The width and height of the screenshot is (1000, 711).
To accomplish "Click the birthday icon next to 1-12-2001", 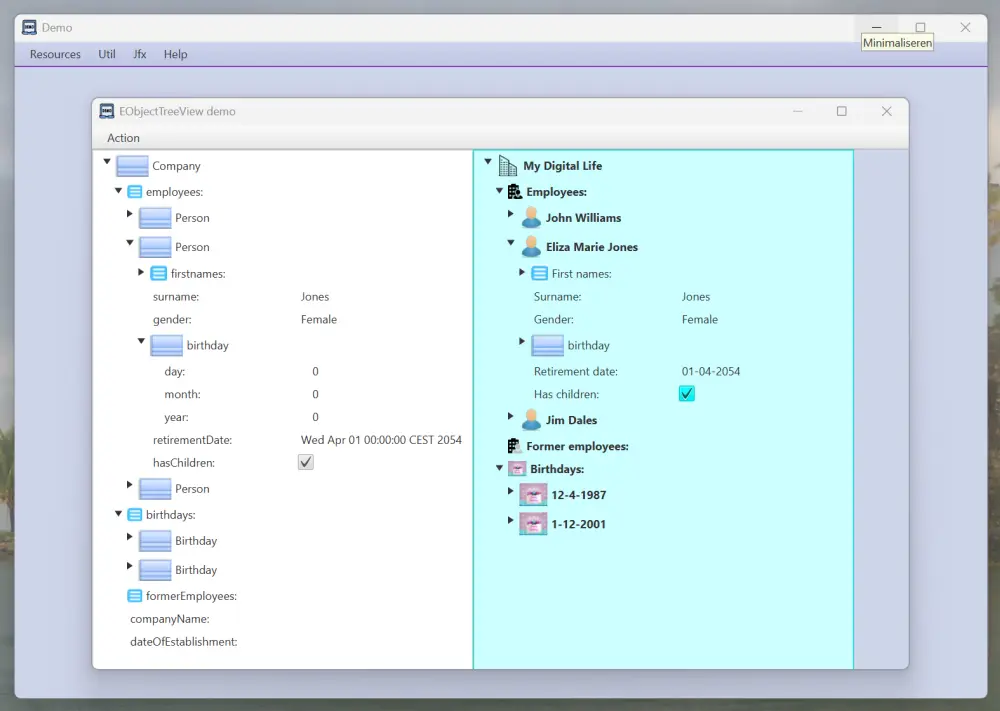I will click(533, 524).
